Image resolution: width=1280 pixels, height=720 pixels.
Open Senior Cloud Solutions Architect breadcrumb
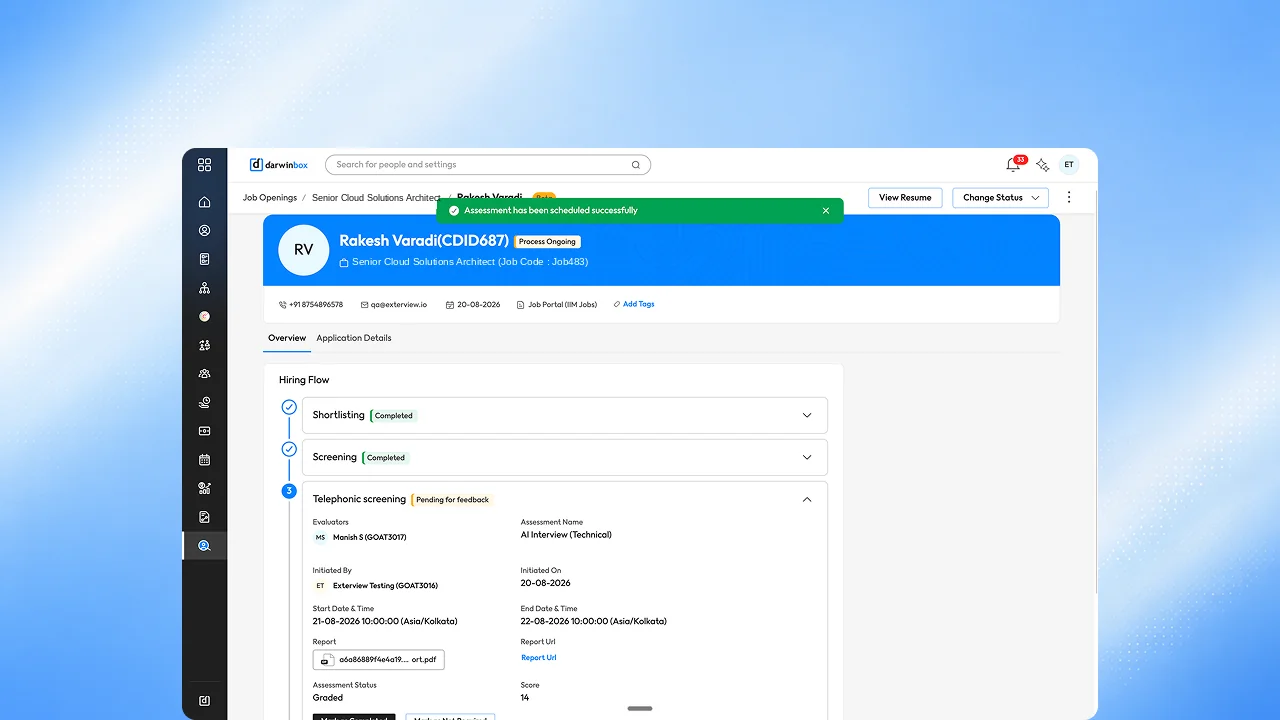point(376,198)
